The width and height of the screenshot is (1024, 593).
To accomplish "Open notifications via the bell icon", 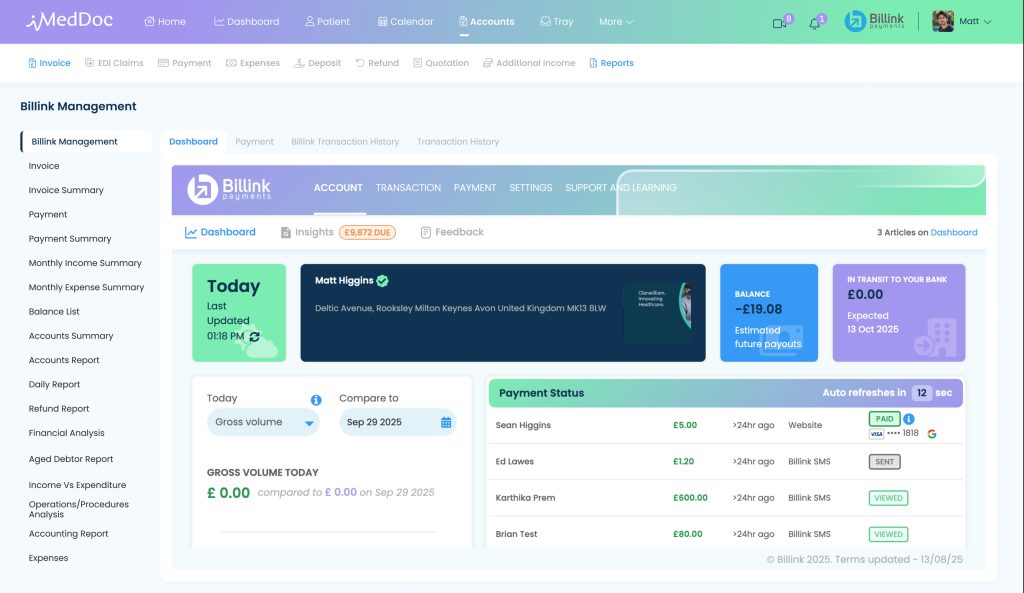I will (x=813, y=21).
